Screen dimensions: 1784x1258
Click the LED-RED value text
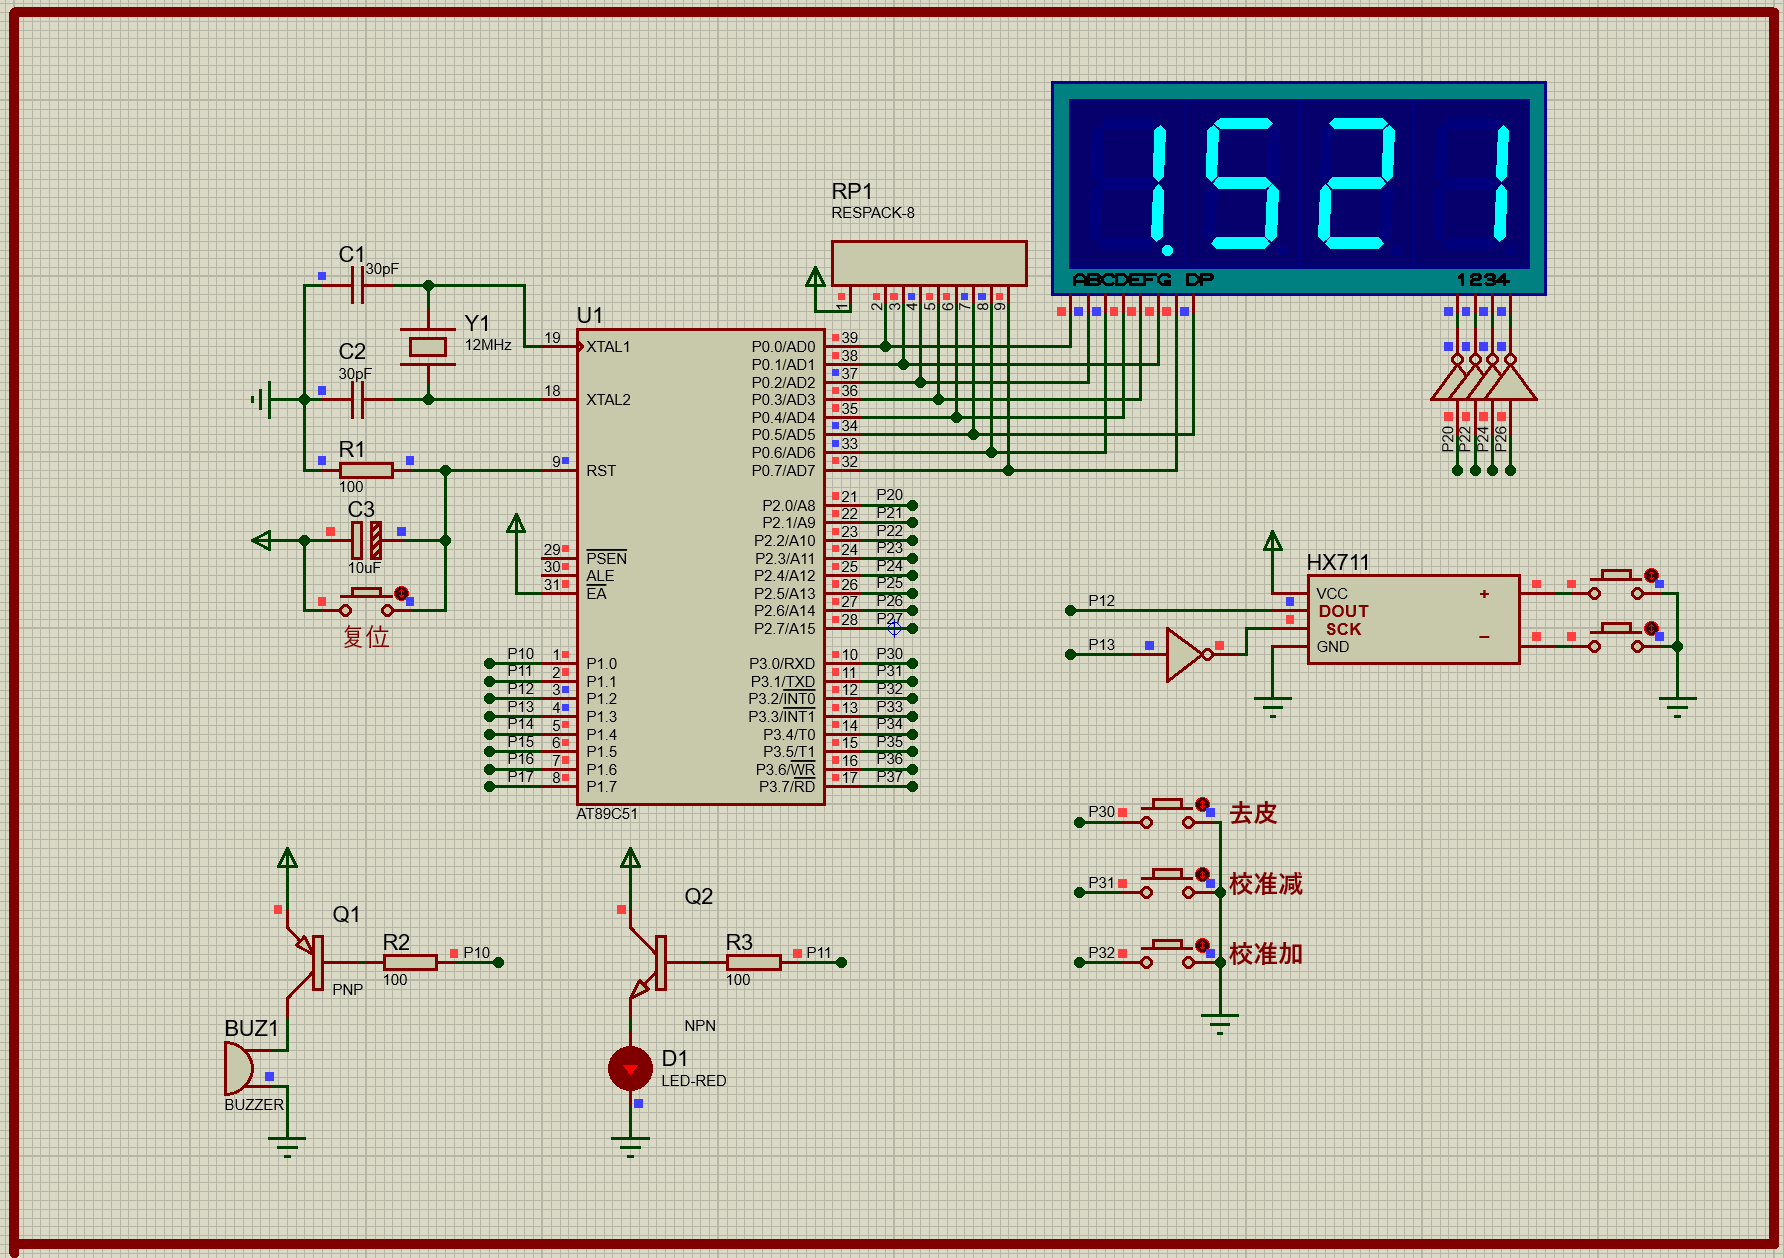pos(694,1081)
